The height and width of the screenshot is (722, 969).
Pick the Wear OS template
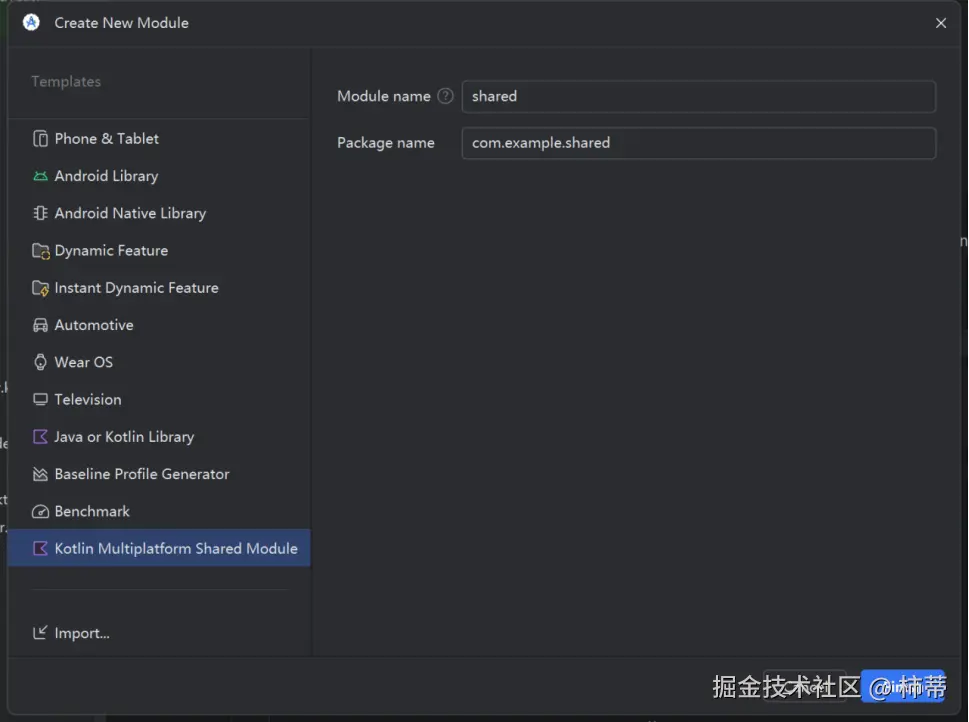tap(84, 362)
